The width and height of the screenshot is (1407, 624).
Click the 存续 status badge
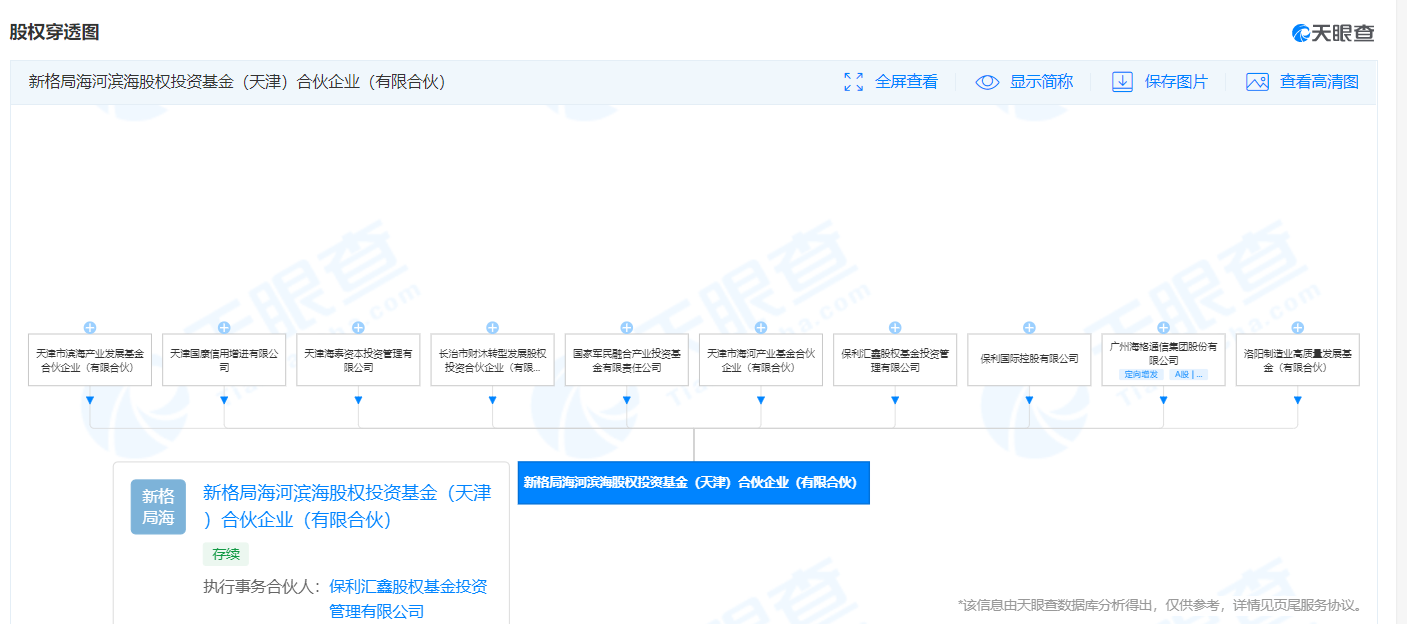(x=225, y=554)
